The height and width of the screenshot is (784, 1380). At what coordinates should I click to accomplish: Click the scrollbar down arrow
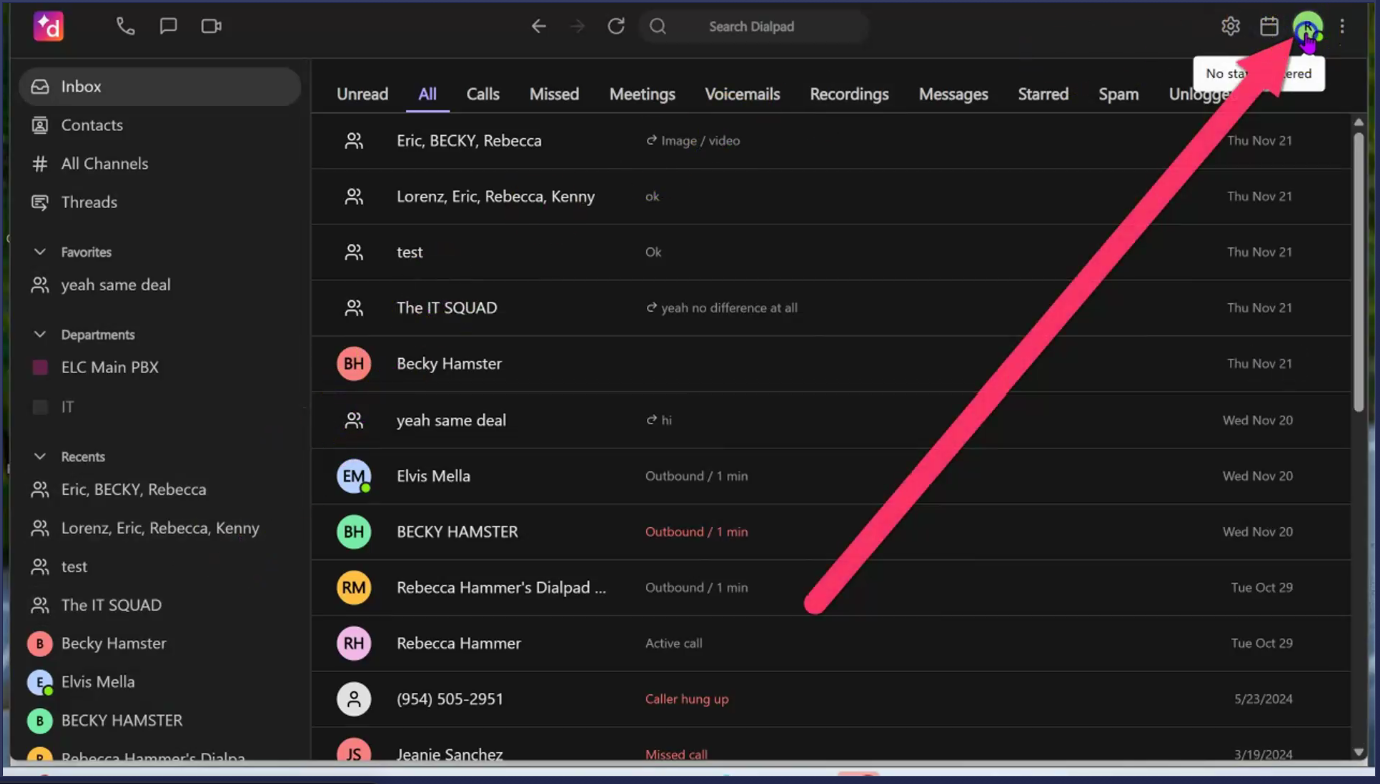click(x=1358, y=752)
